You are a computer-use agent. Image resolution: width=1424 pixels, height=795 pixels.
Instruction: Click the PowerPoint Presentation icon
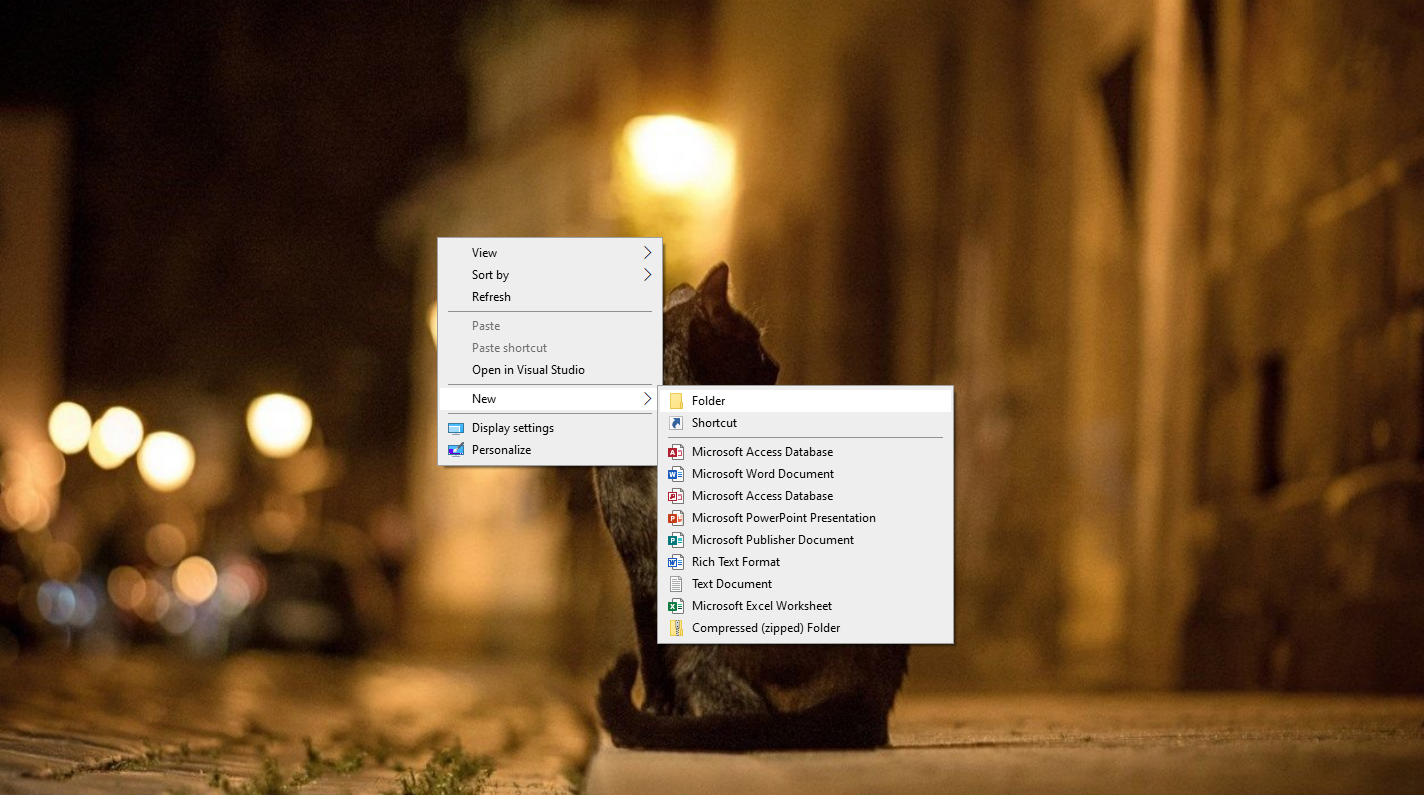tap(676, 518)
